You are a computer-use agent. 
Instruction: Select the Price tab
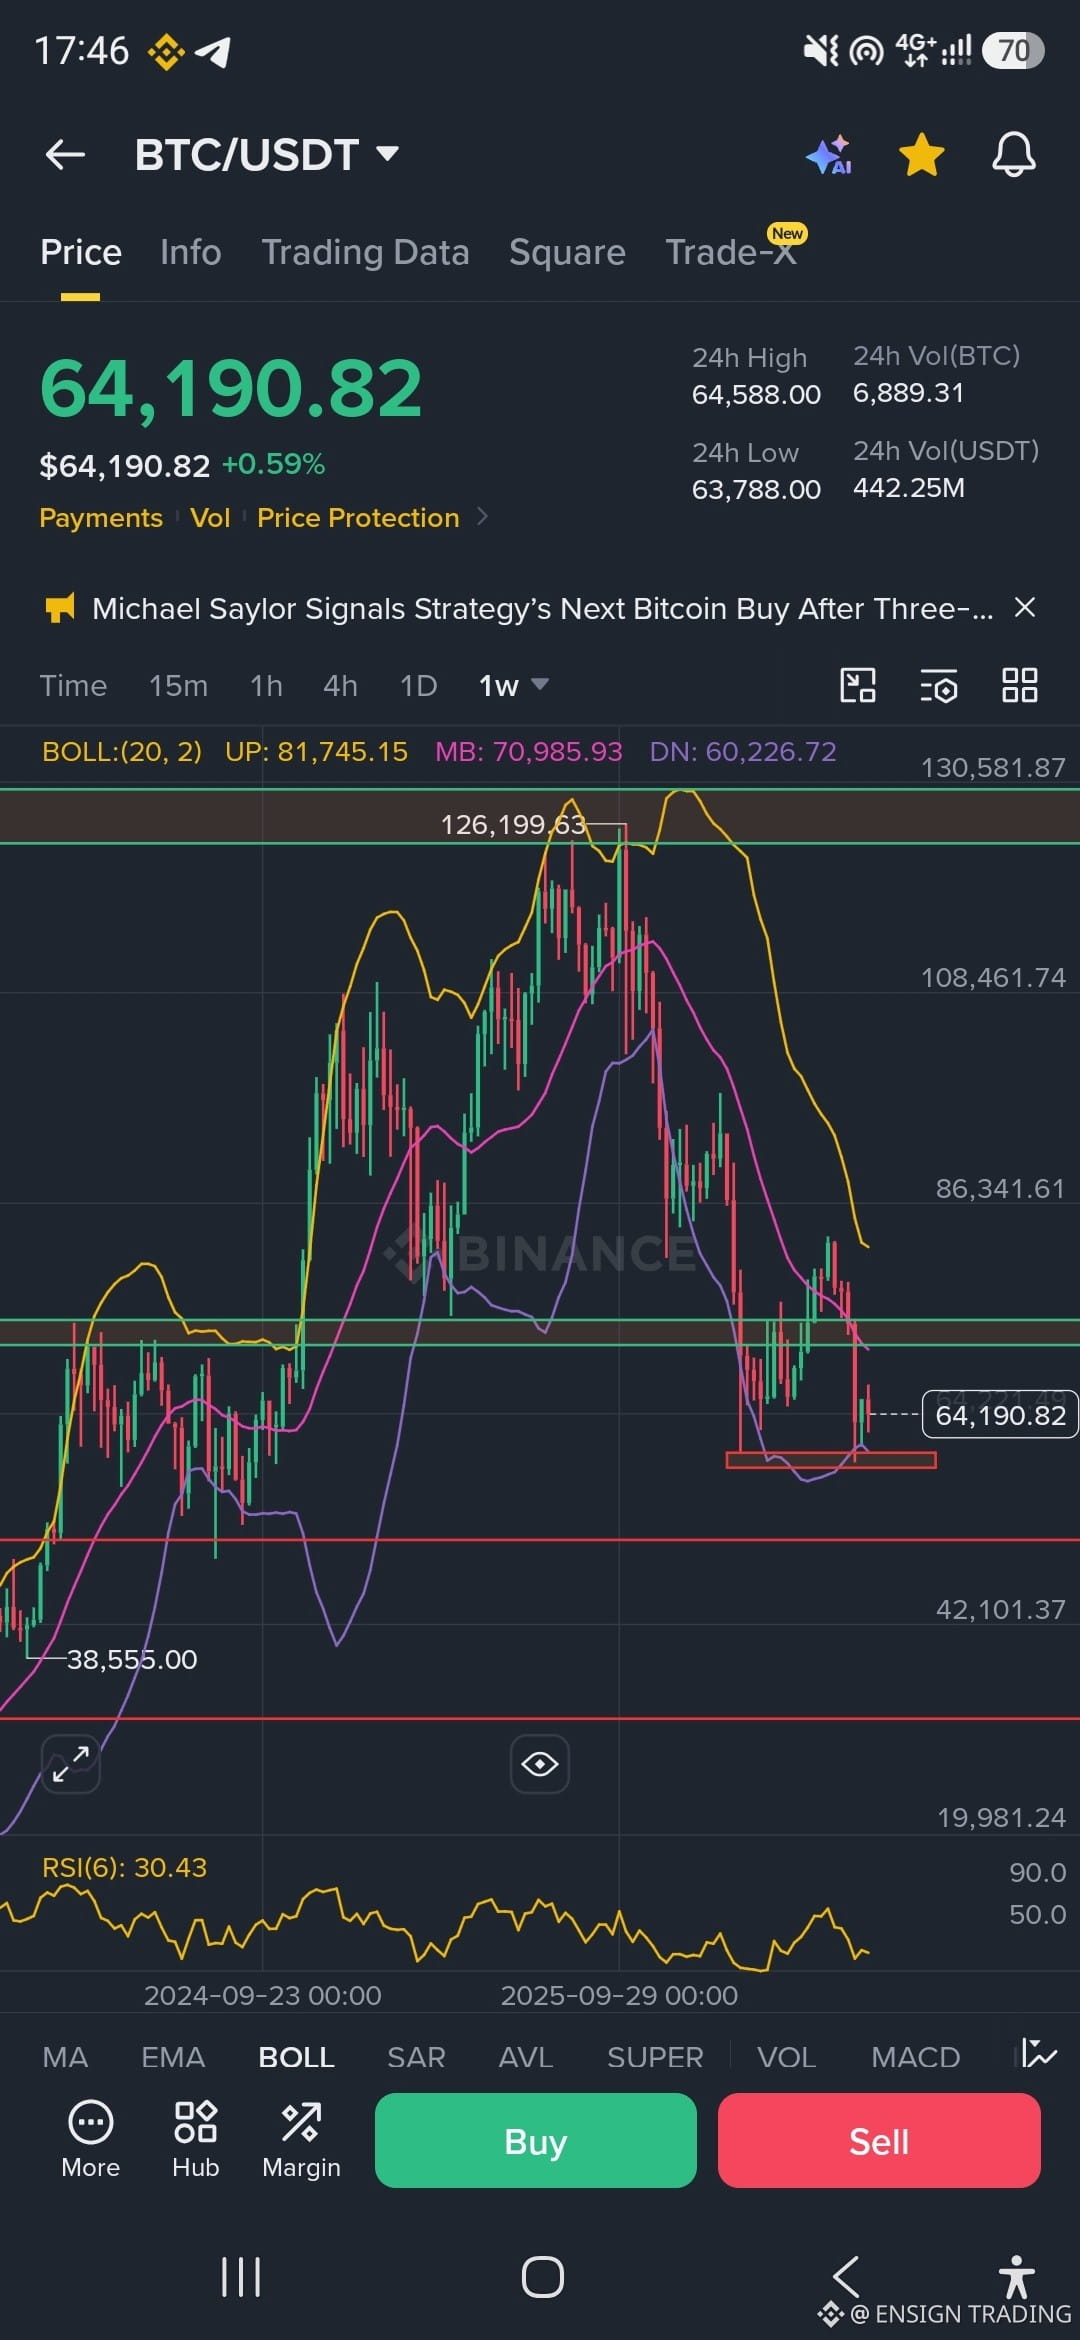pos(80,252)
